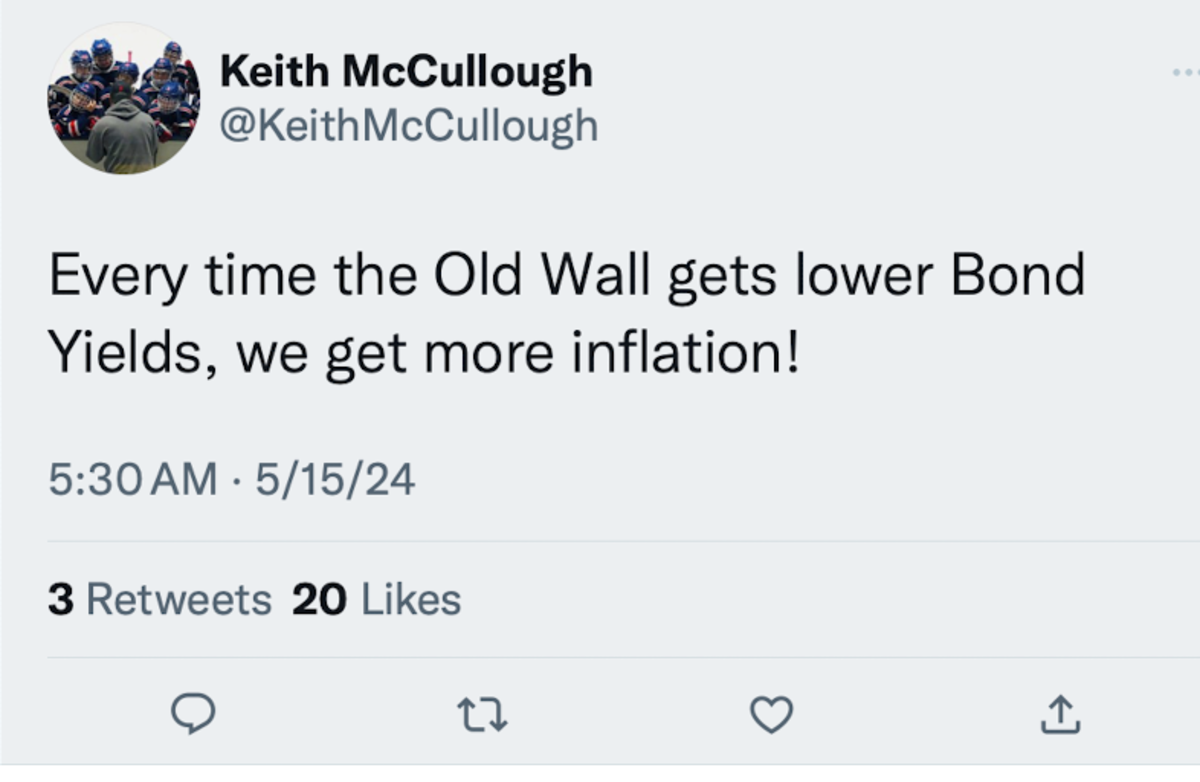1200x782 pixels.
Task: Like the tweet with the heart icon
Action: point(771,714)
